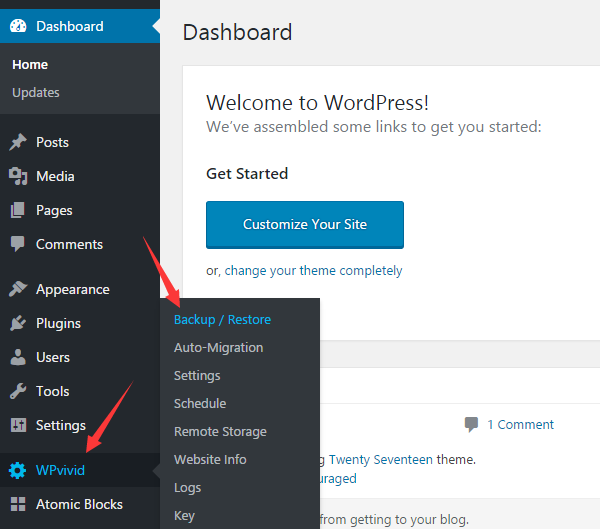
Task: Click the Welcome to WordPress! heading
Action: (x=317, y=103)
